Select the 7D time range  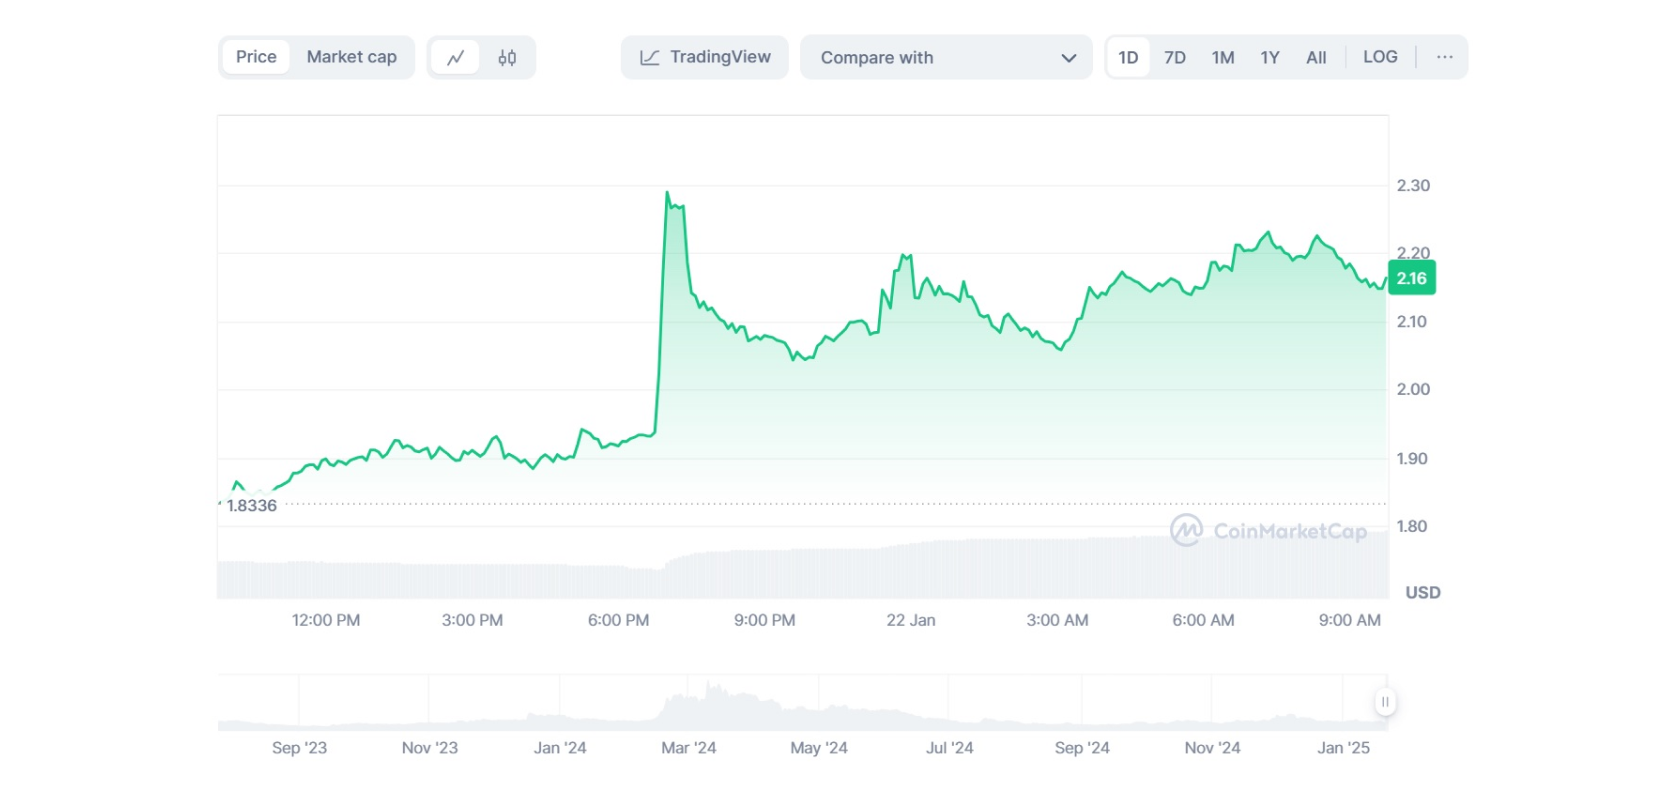pos(1175,58)
